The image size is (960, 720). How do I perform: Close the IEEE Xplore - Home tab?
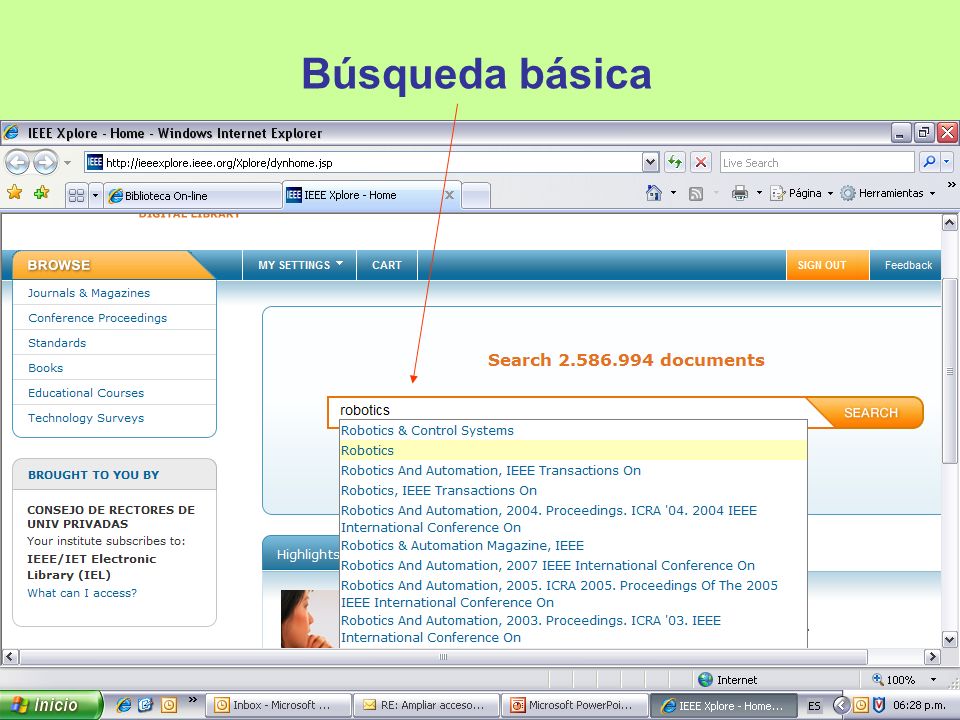449,195
